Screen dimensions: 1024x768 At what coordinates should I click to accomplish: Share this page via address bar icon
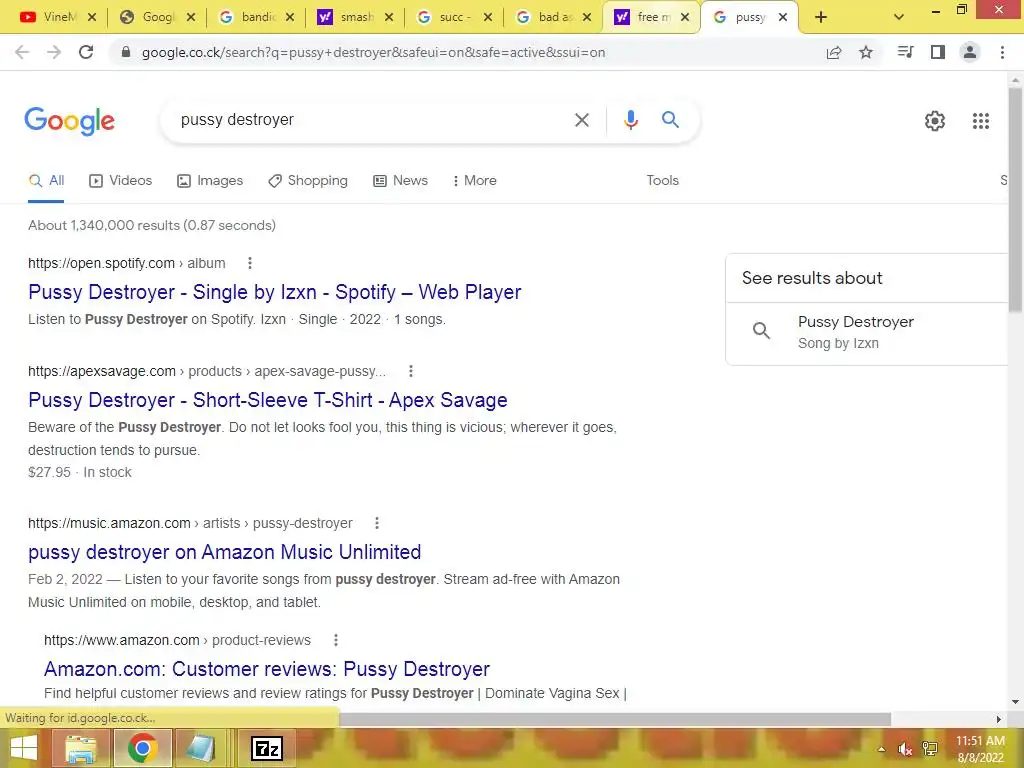tap(834, 52)
